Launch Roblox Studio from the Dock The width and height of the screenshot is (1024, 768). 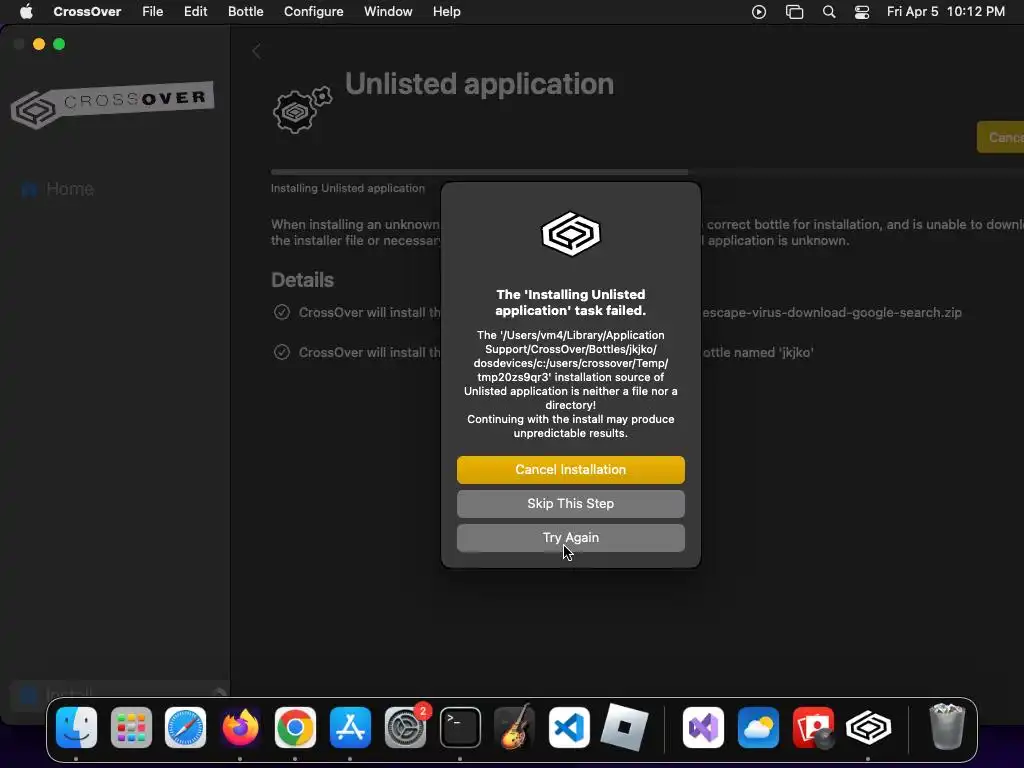tap(624, 727)
